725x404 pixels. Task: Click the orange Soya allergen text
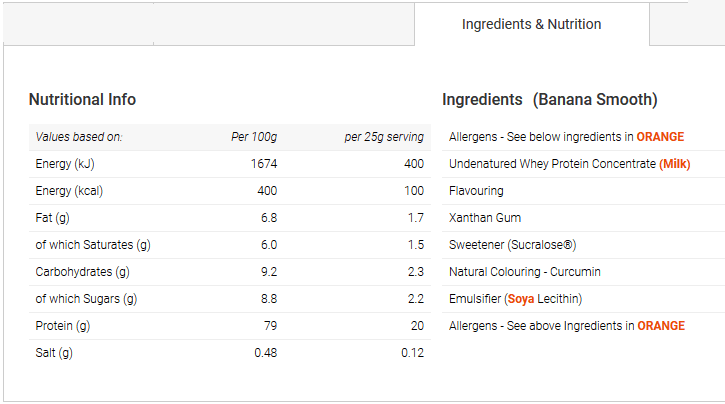(521, 299)
